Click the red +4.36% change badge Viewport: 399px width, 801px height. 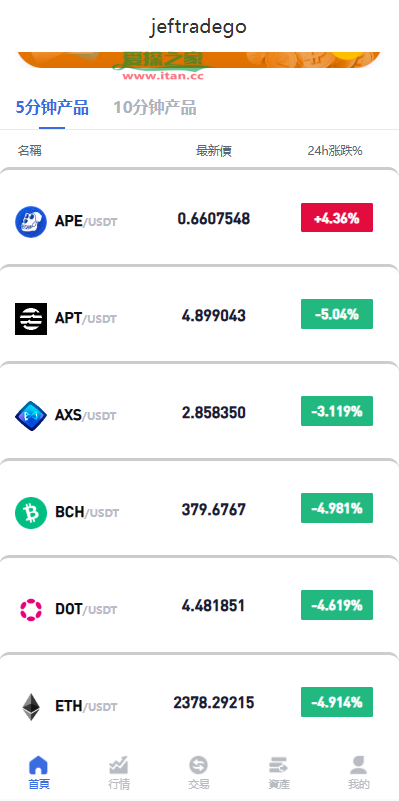(x=337, y=218)
